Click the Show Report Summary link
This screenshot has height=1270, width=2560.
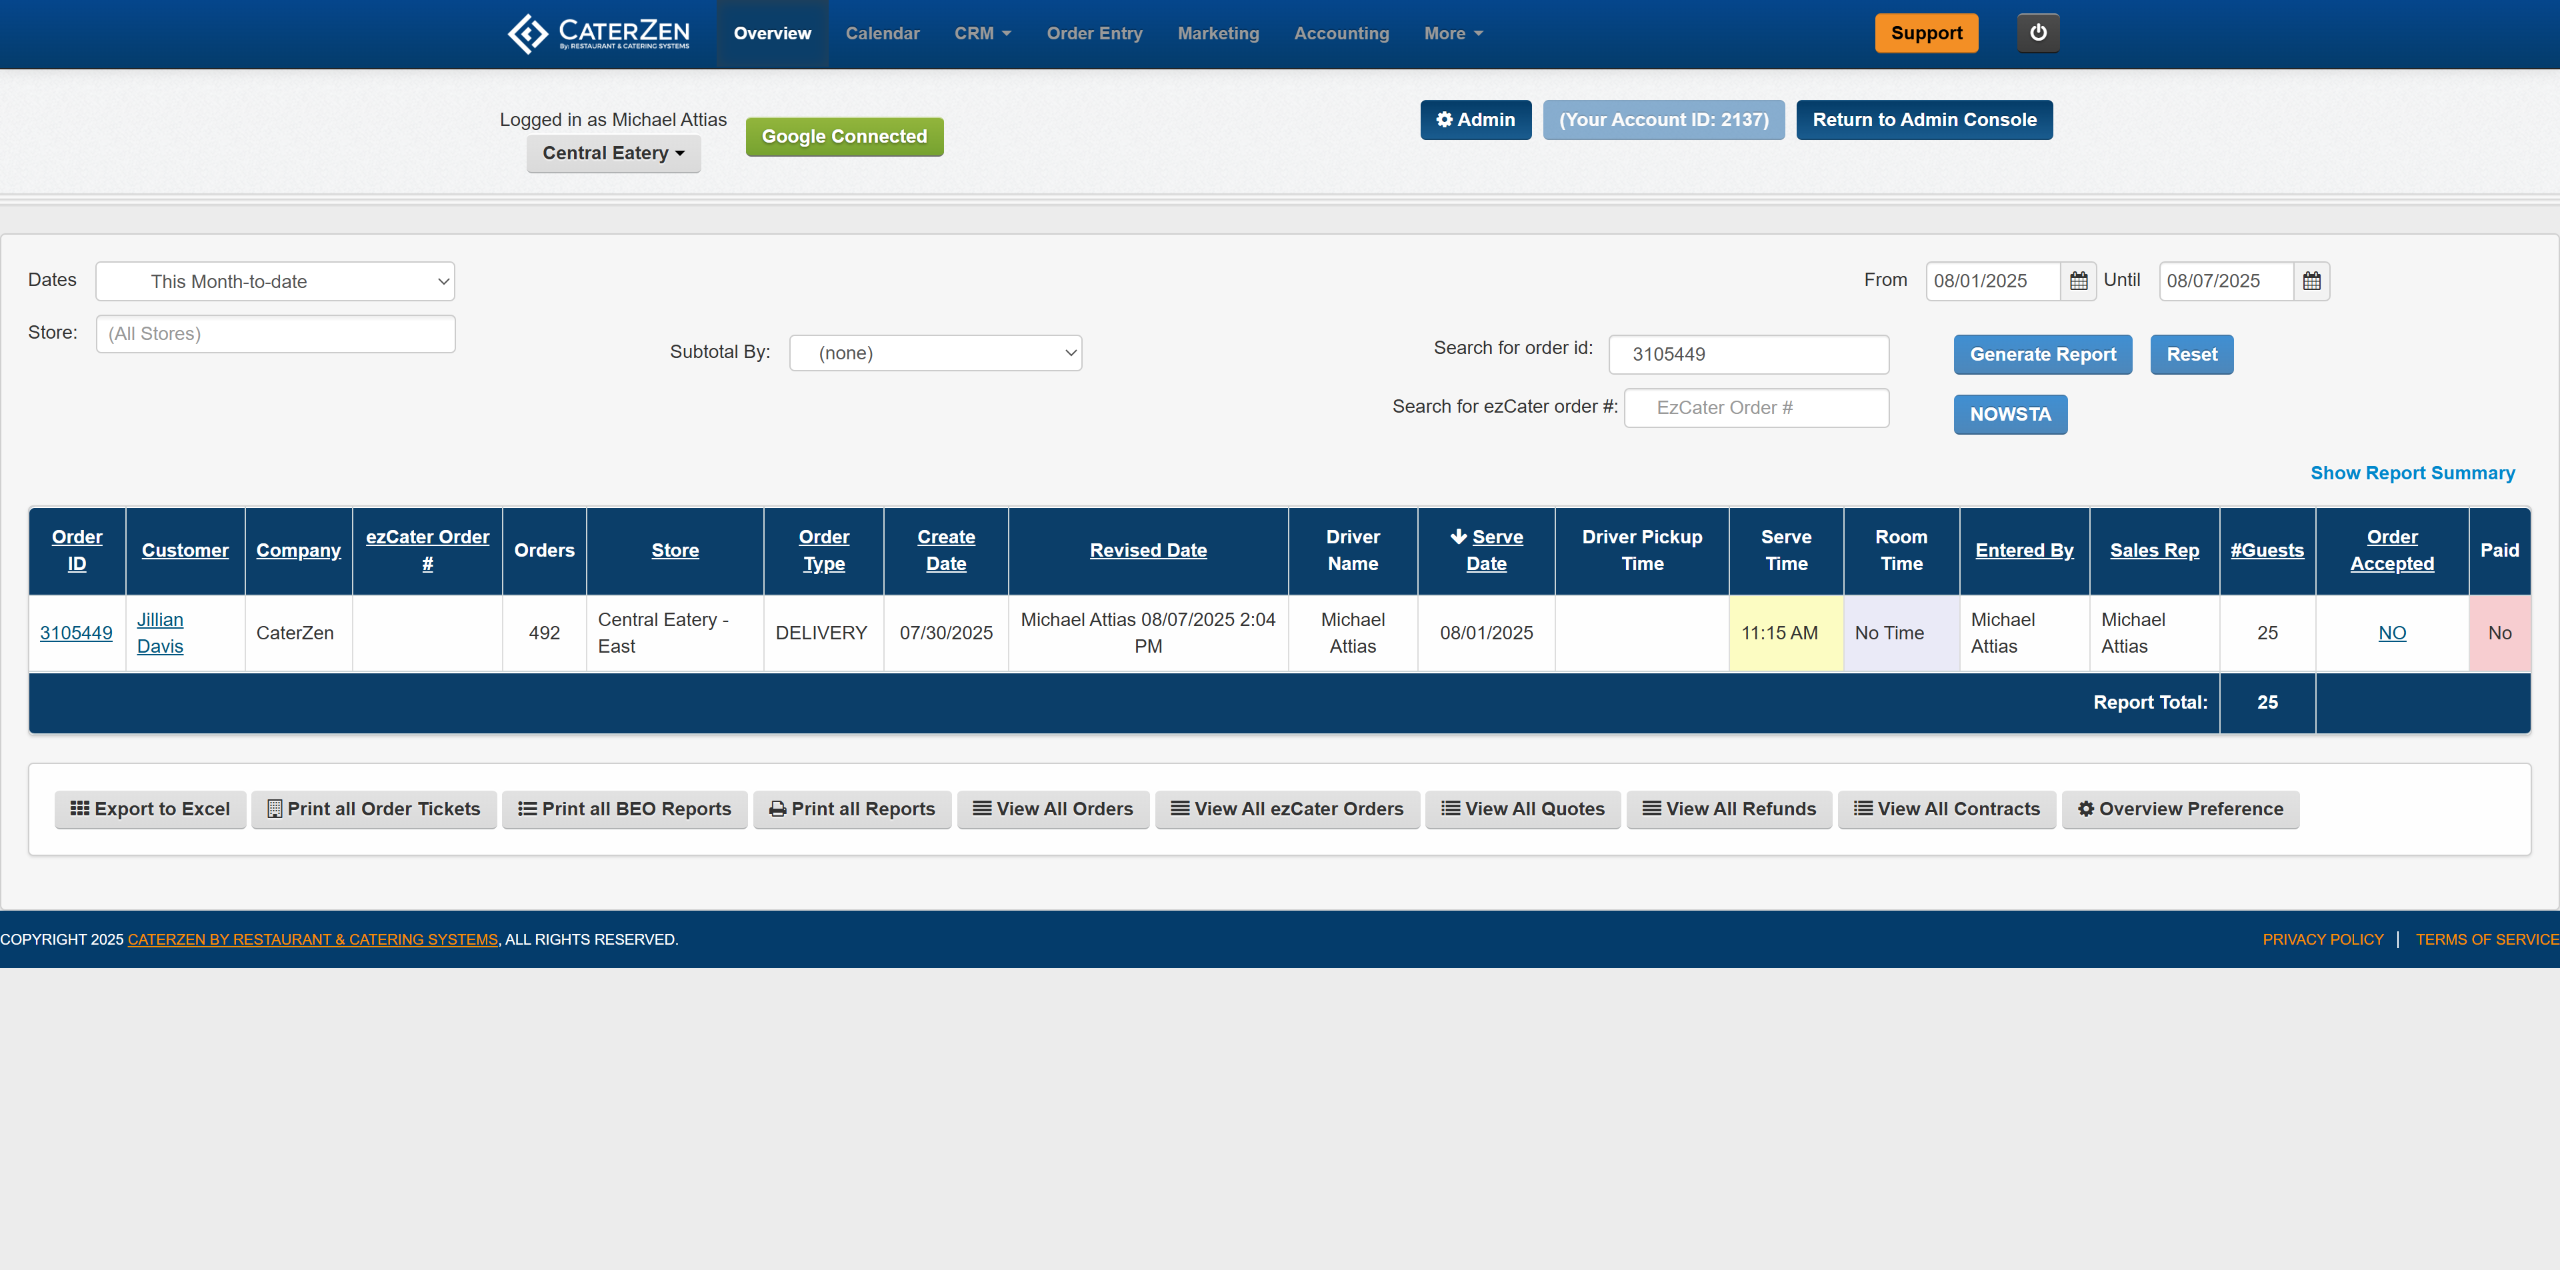coord(2412,473)
